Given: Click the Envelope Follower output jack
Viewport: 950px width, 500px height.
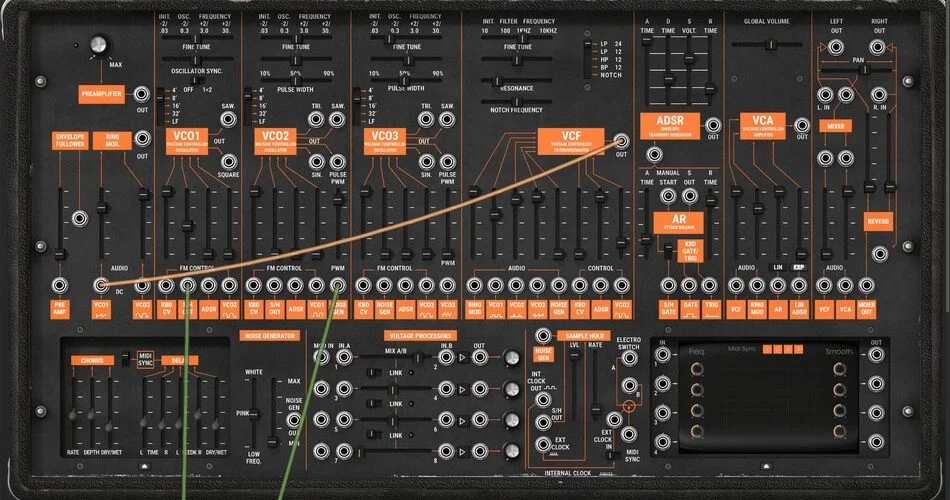Looking at the screenshot, I should coord(79,219).
